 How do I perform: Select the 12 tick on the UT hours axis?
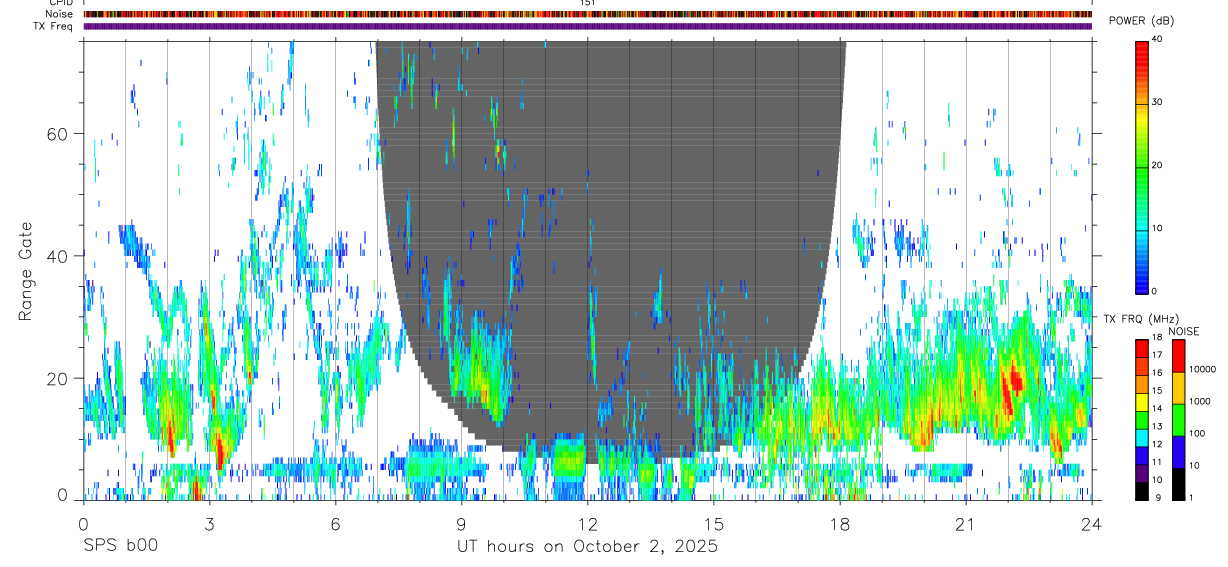(588, 524)
